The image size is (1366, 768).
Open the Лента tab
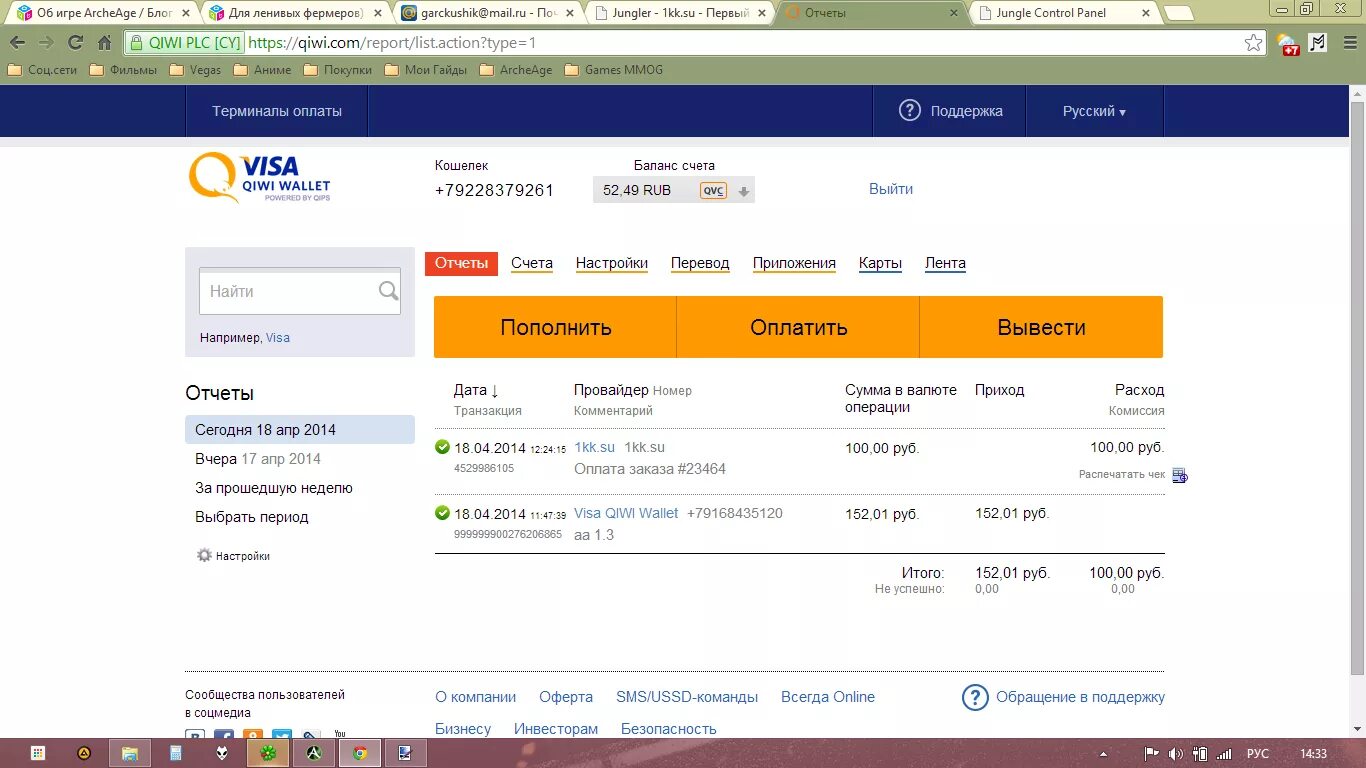pos(945,263)
